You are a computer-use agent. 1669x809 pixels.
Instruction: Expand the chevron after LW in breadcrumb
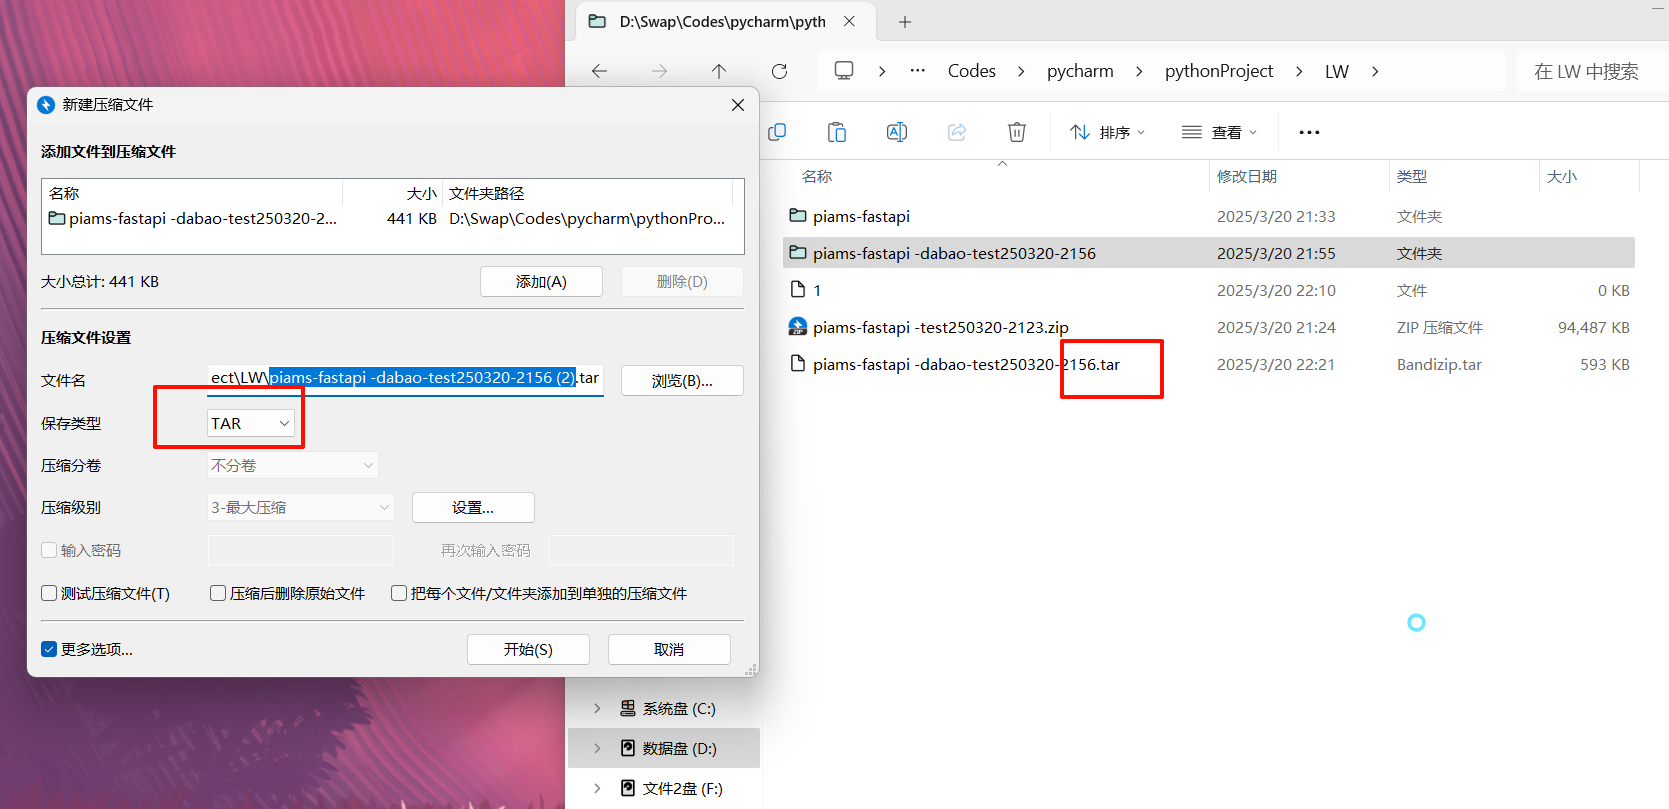click(x=1375, y=71)
